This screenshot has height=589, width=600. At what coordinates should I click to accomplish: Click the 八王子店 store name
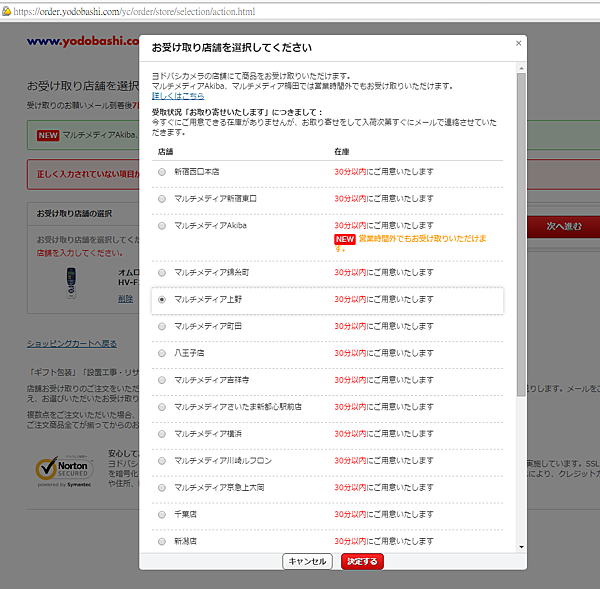click(x=189, y=353)
